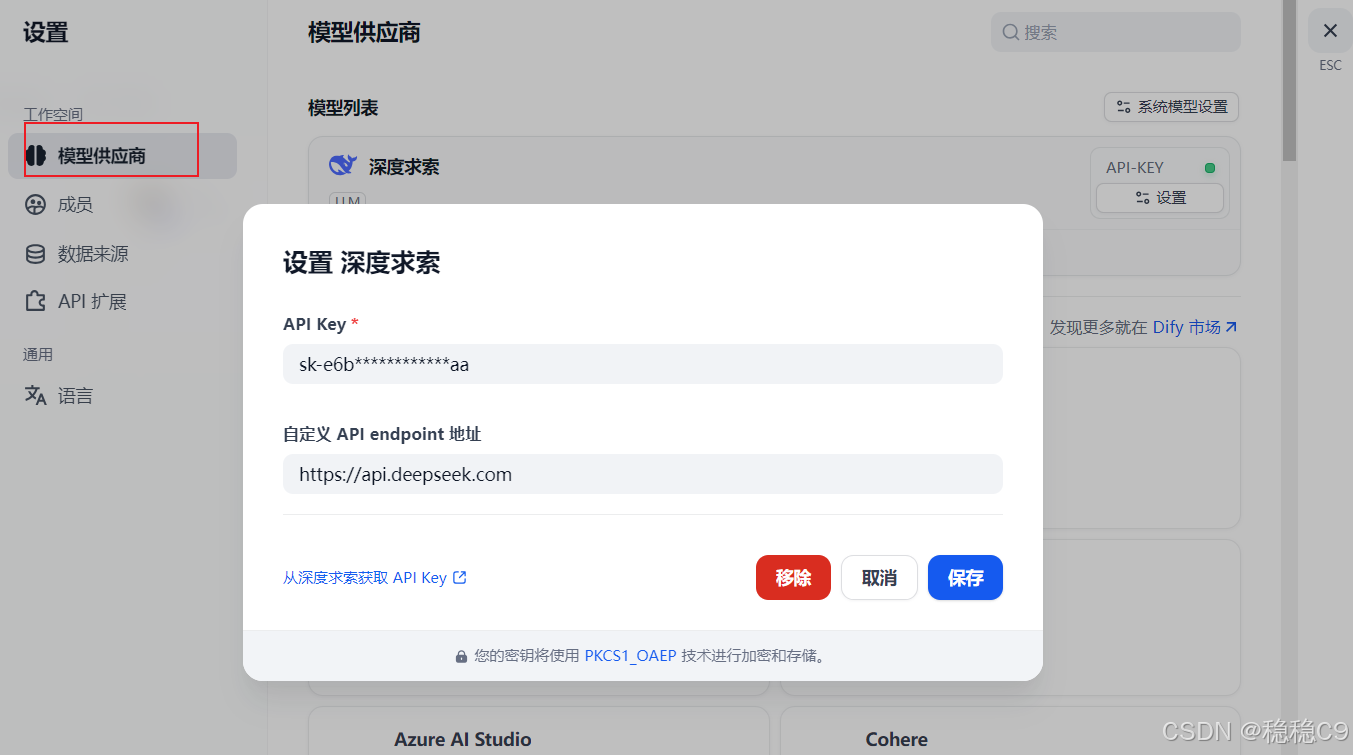Select the Cohere provider card
Screen dimensions: 1353x755
pyautogui.click(x=1010, y=731)
